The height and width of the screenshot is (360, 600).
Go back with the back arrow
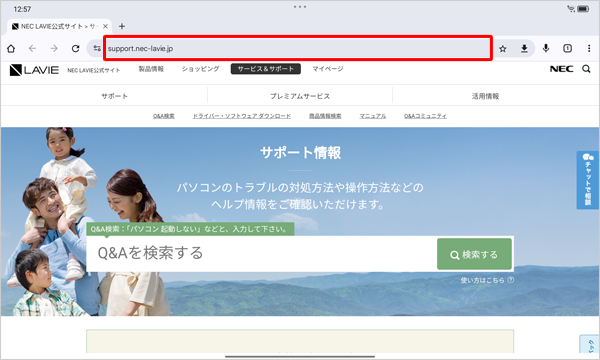(33, 48)
